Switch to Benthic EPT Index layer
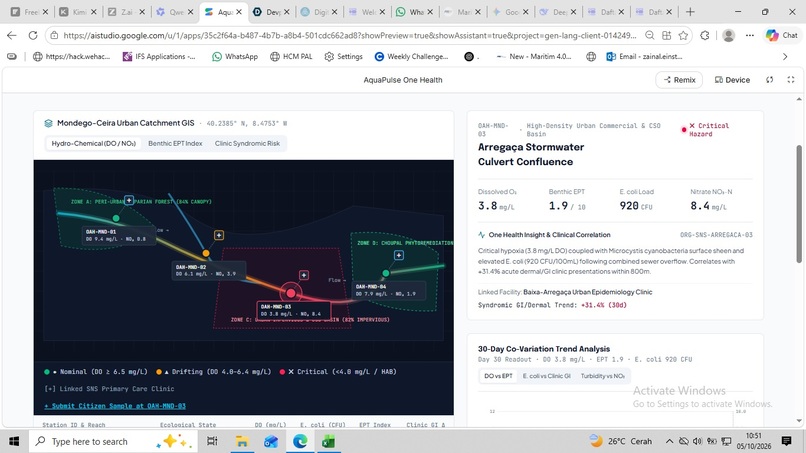The height and width of the screenshot is (453, 806). coord(175,143)
